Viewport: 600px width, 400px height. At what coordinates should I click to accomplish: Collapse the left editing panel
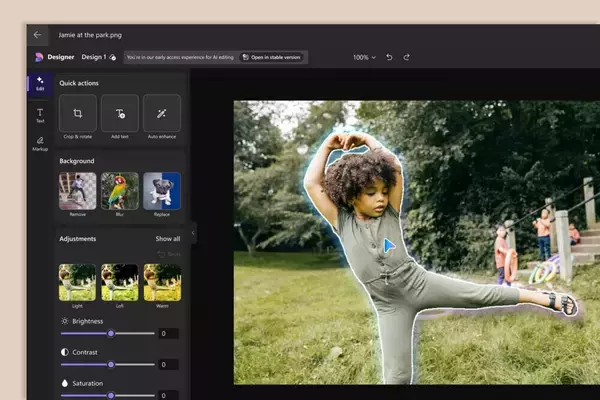click(x=193, y=232)
